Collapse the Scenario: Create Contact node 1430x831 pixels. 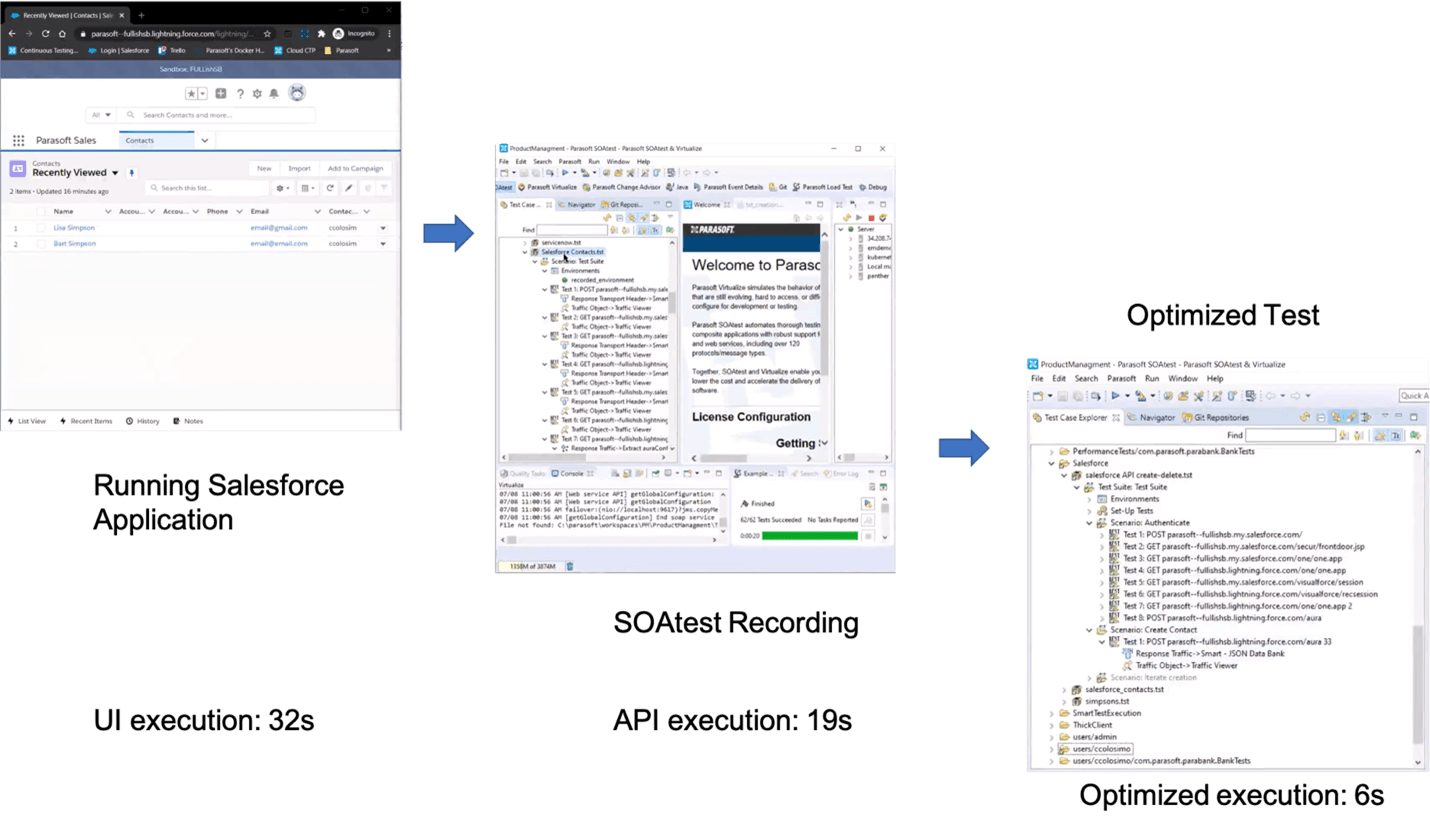(1089, 630)
